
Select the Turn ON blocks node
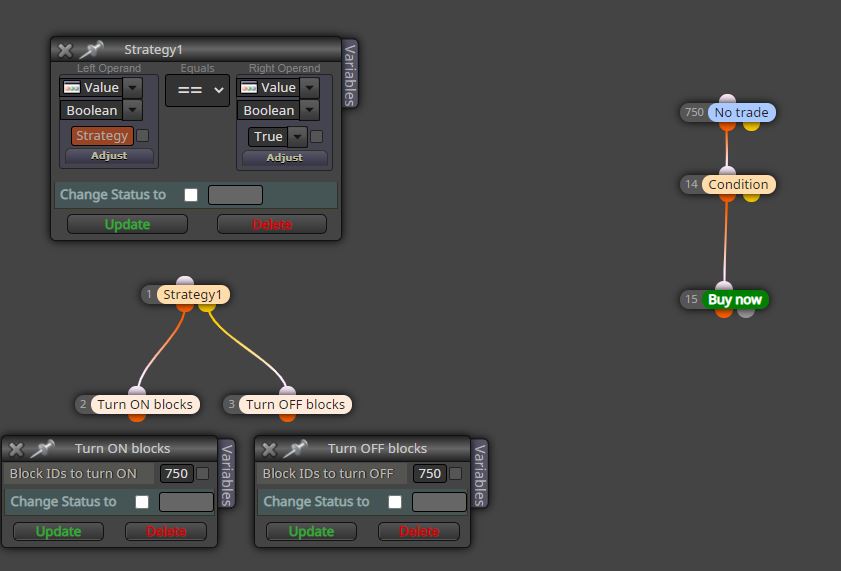(x=145, y=404)
